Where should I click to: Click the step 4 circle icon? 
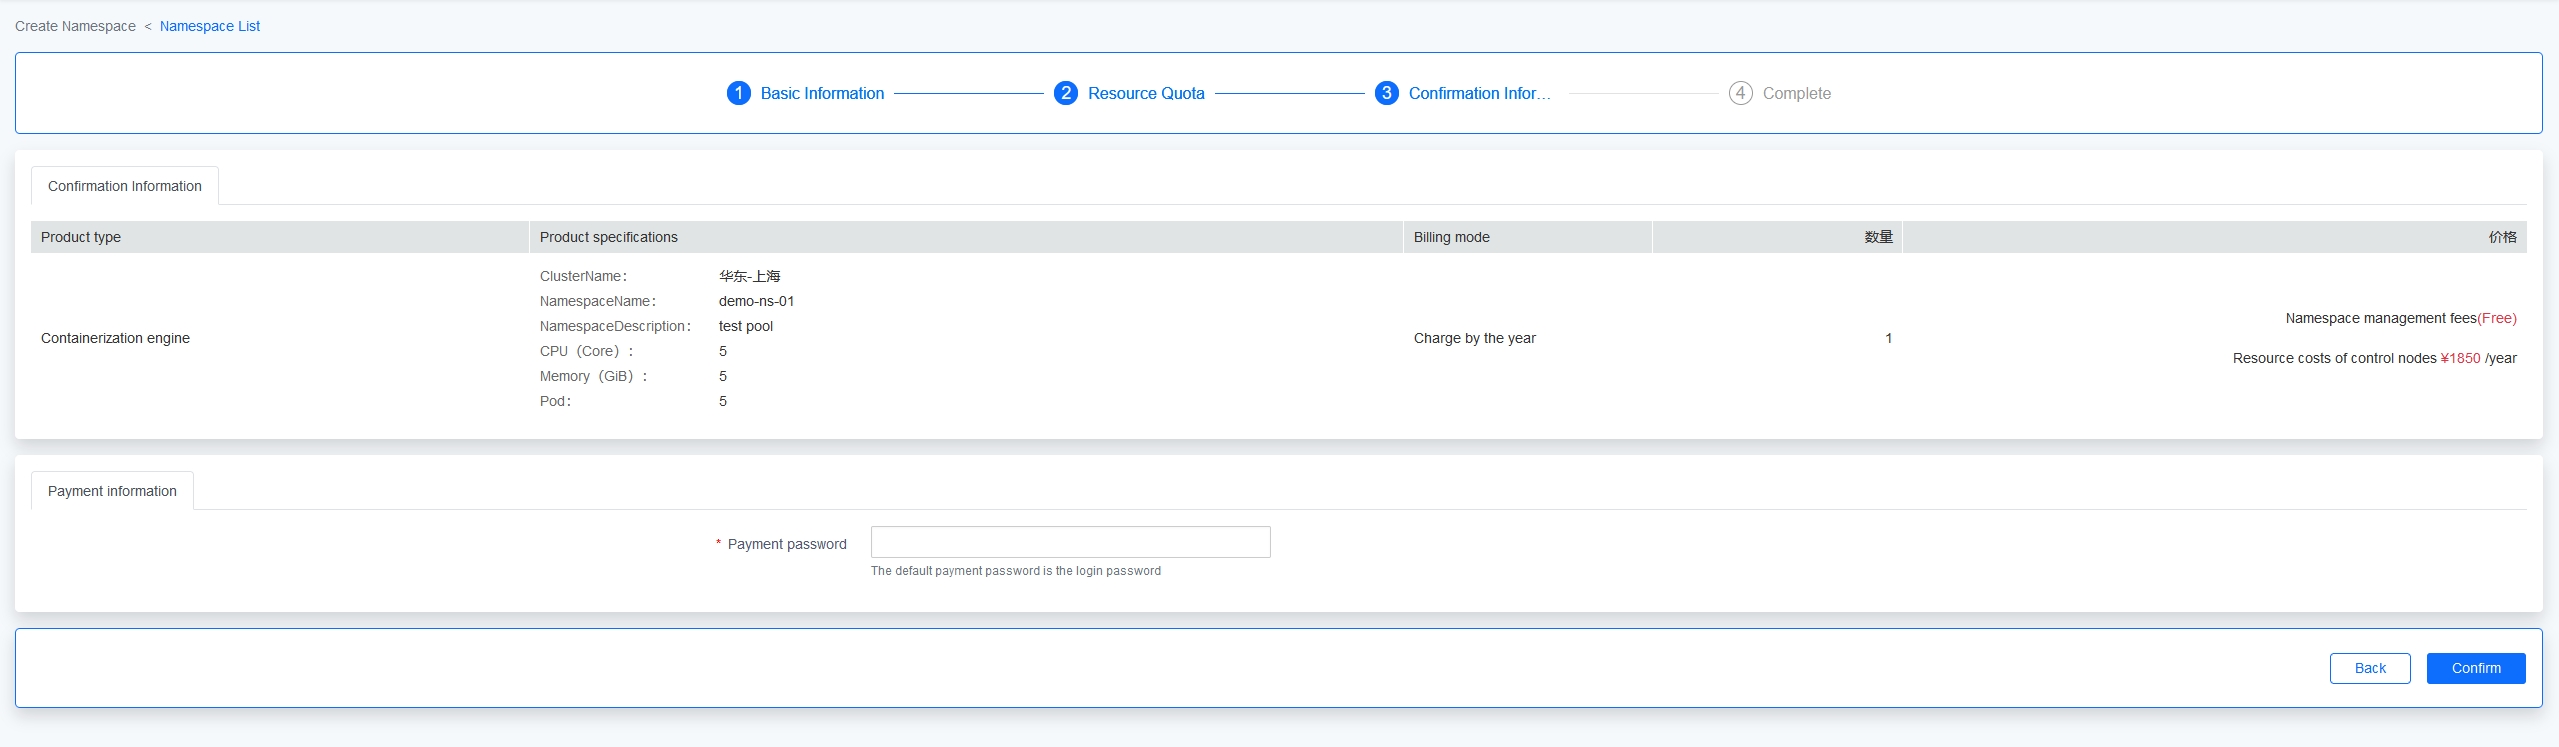[x=1740, y=93]
